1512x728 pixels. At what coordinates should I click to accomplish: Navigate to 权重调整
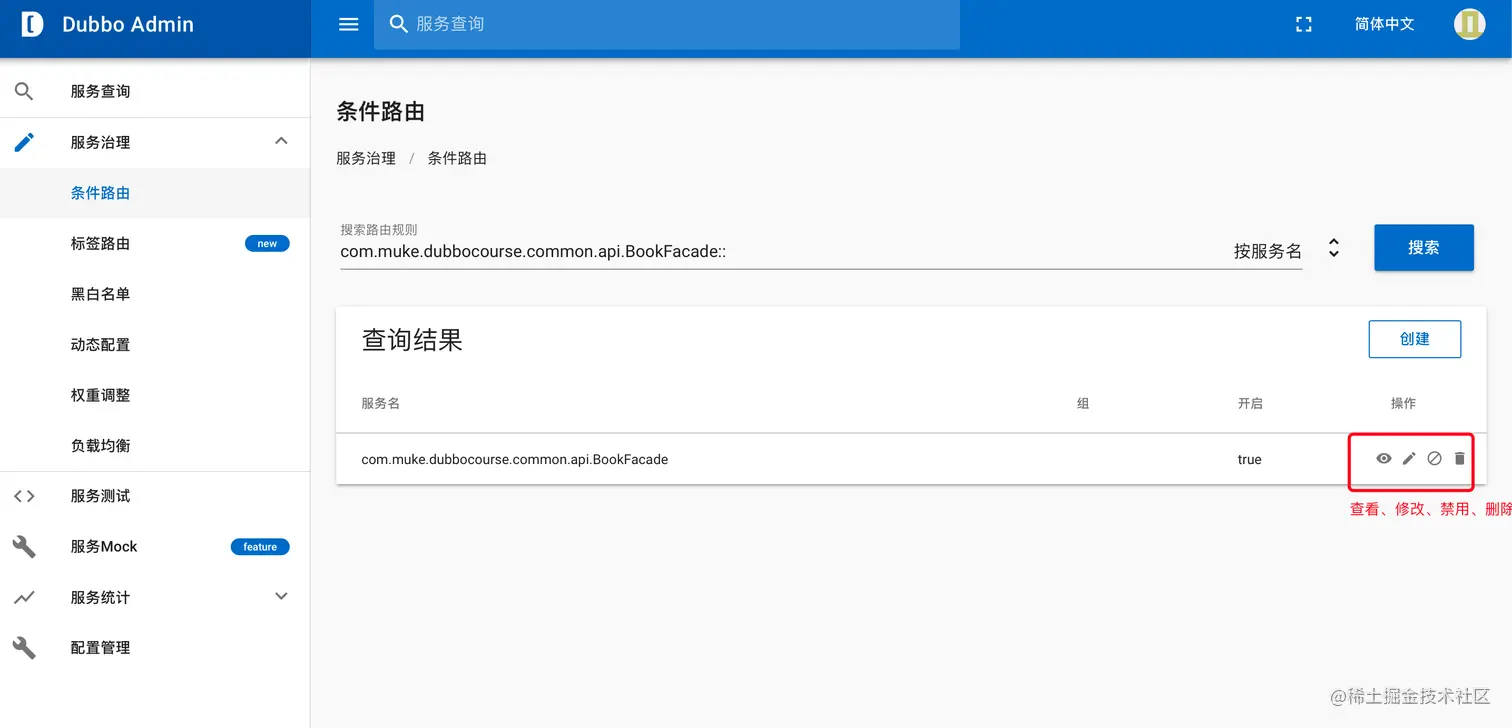[155, 395]
